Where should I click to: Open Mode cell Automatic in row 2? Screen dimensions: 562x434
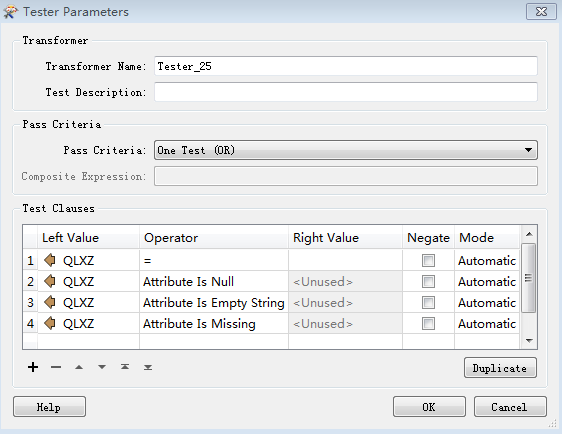(487, 282)
